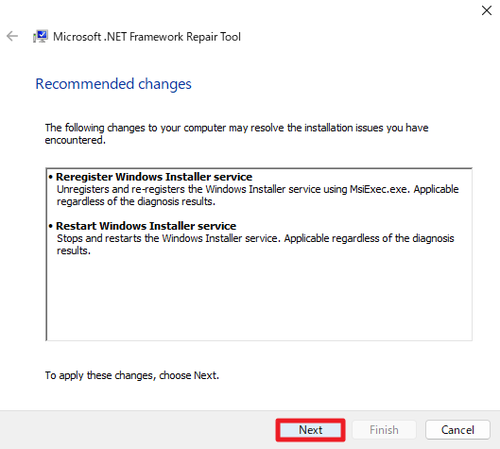Click the Cancel button
The image size is (500, 449).
458,430
